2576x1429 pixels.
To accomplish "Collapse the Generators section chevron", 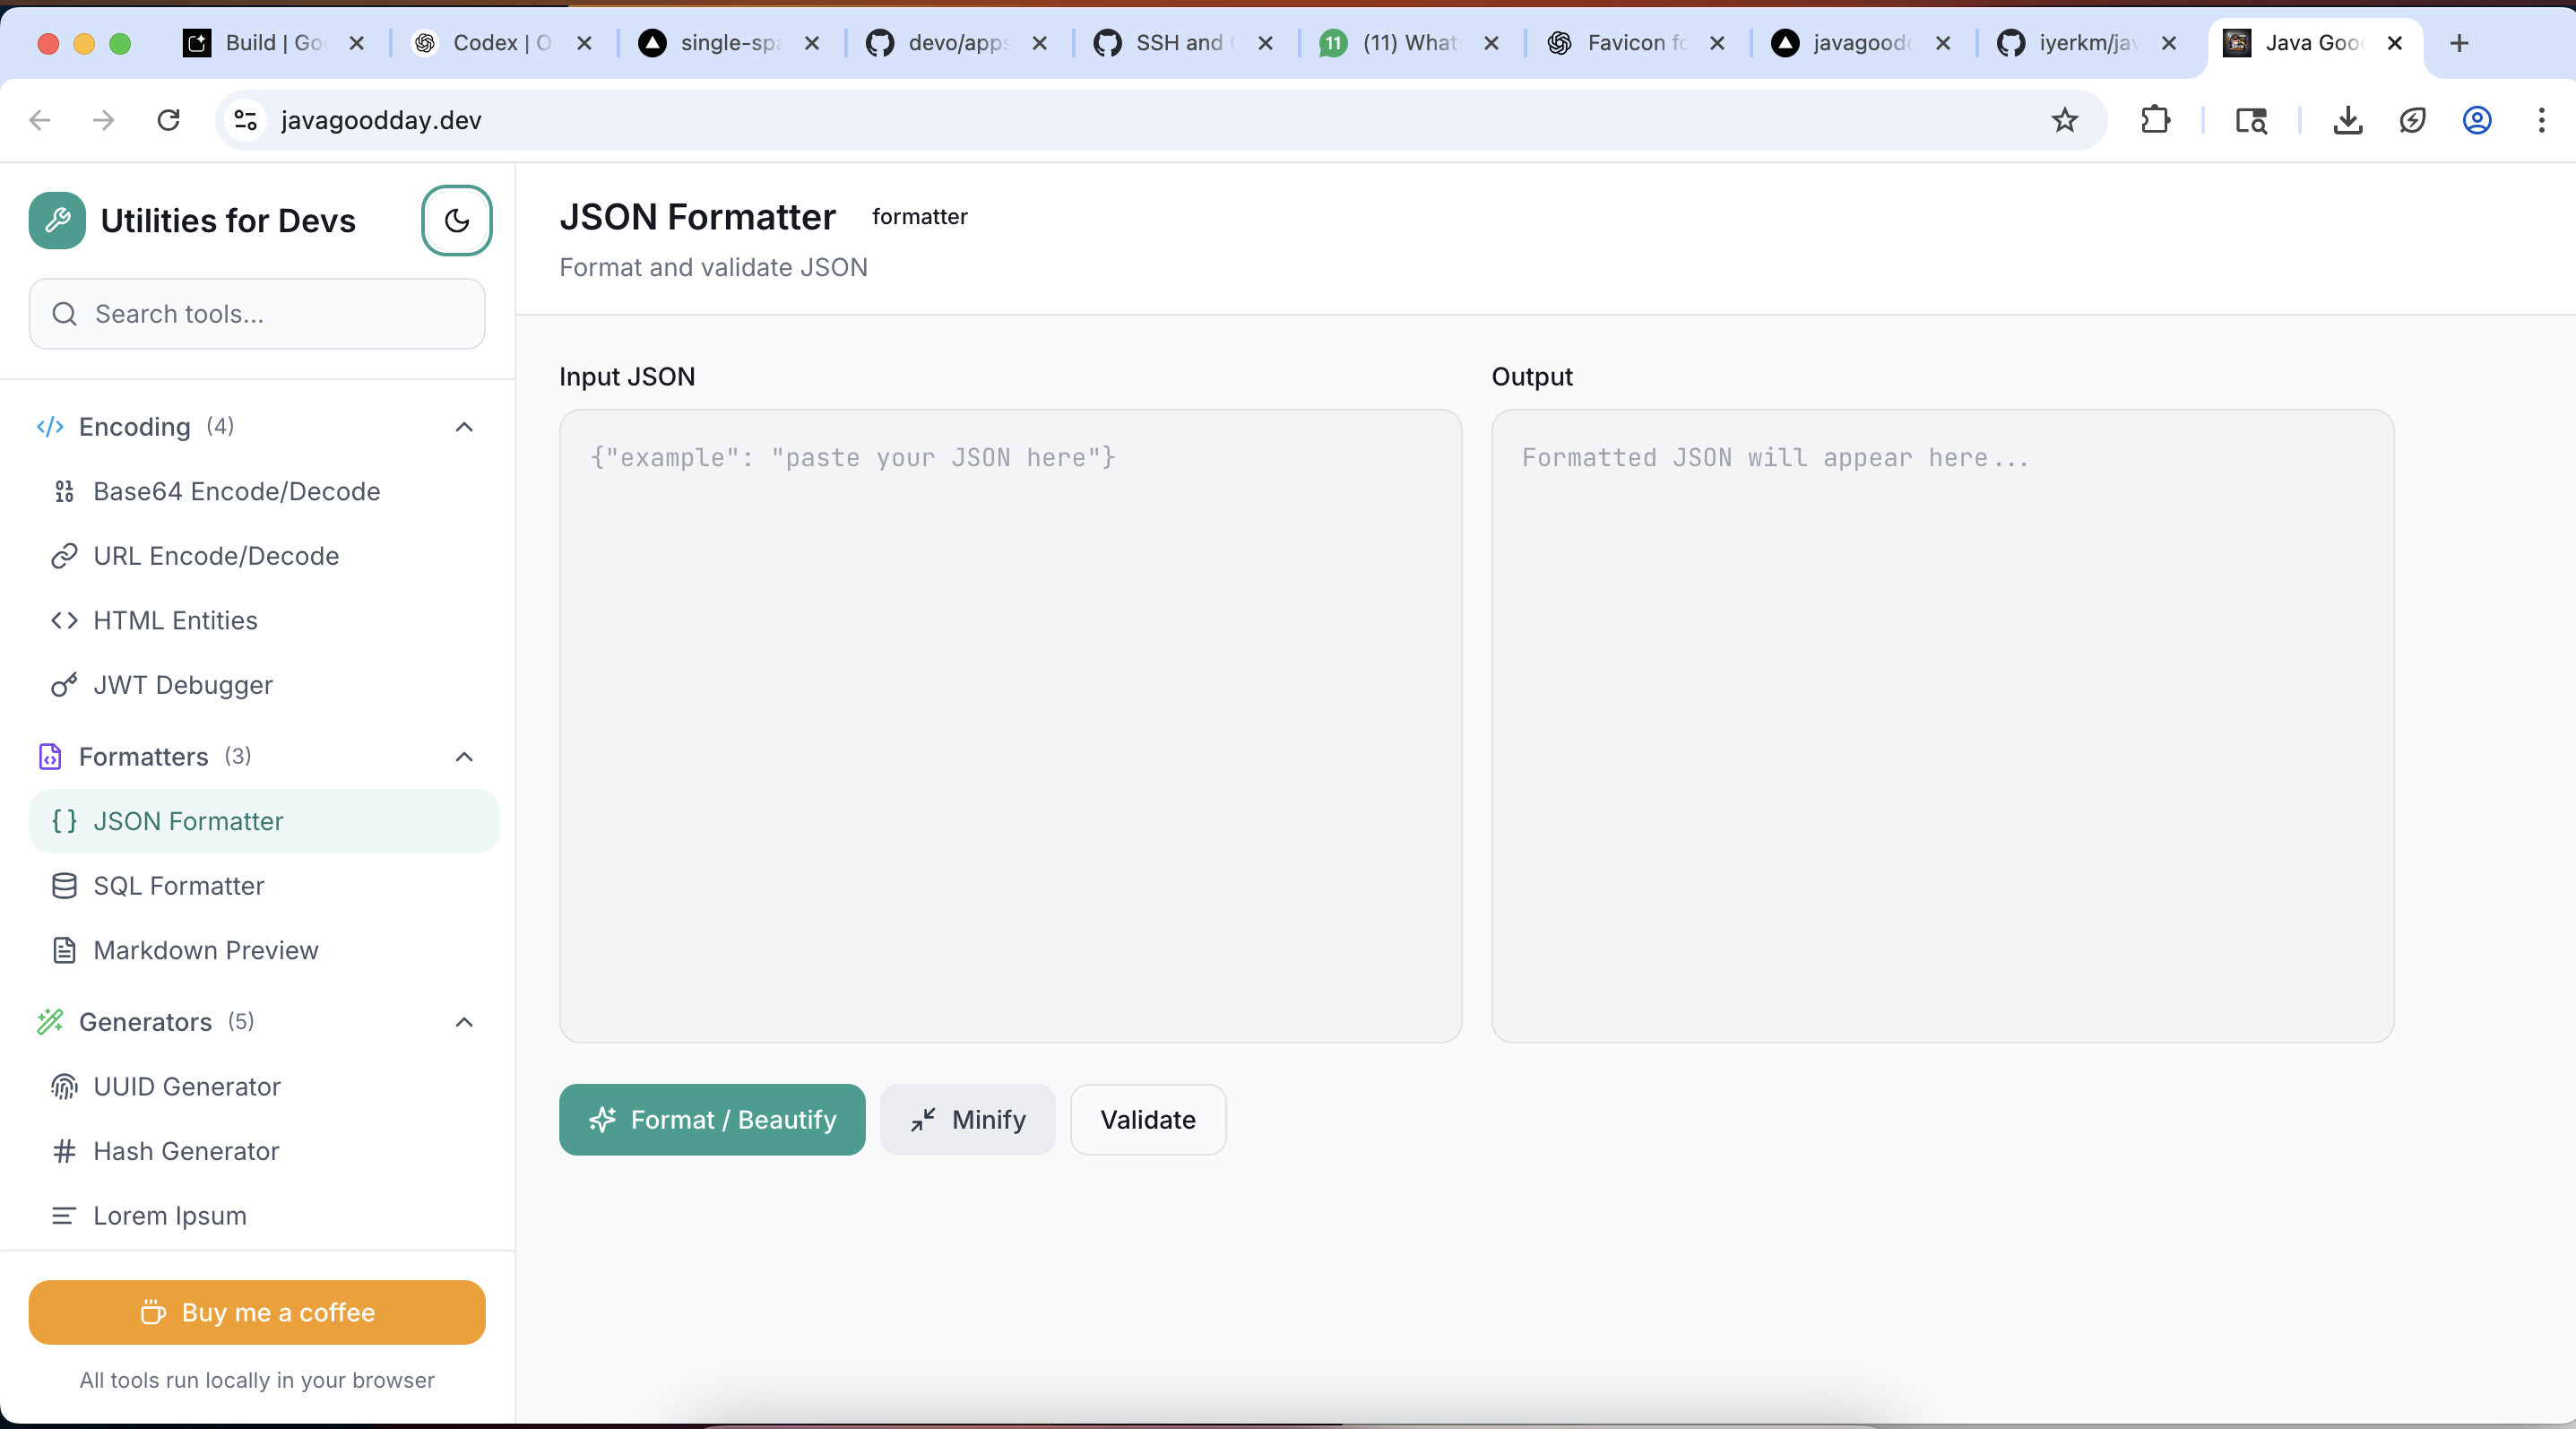I will tap(464, 1022).
